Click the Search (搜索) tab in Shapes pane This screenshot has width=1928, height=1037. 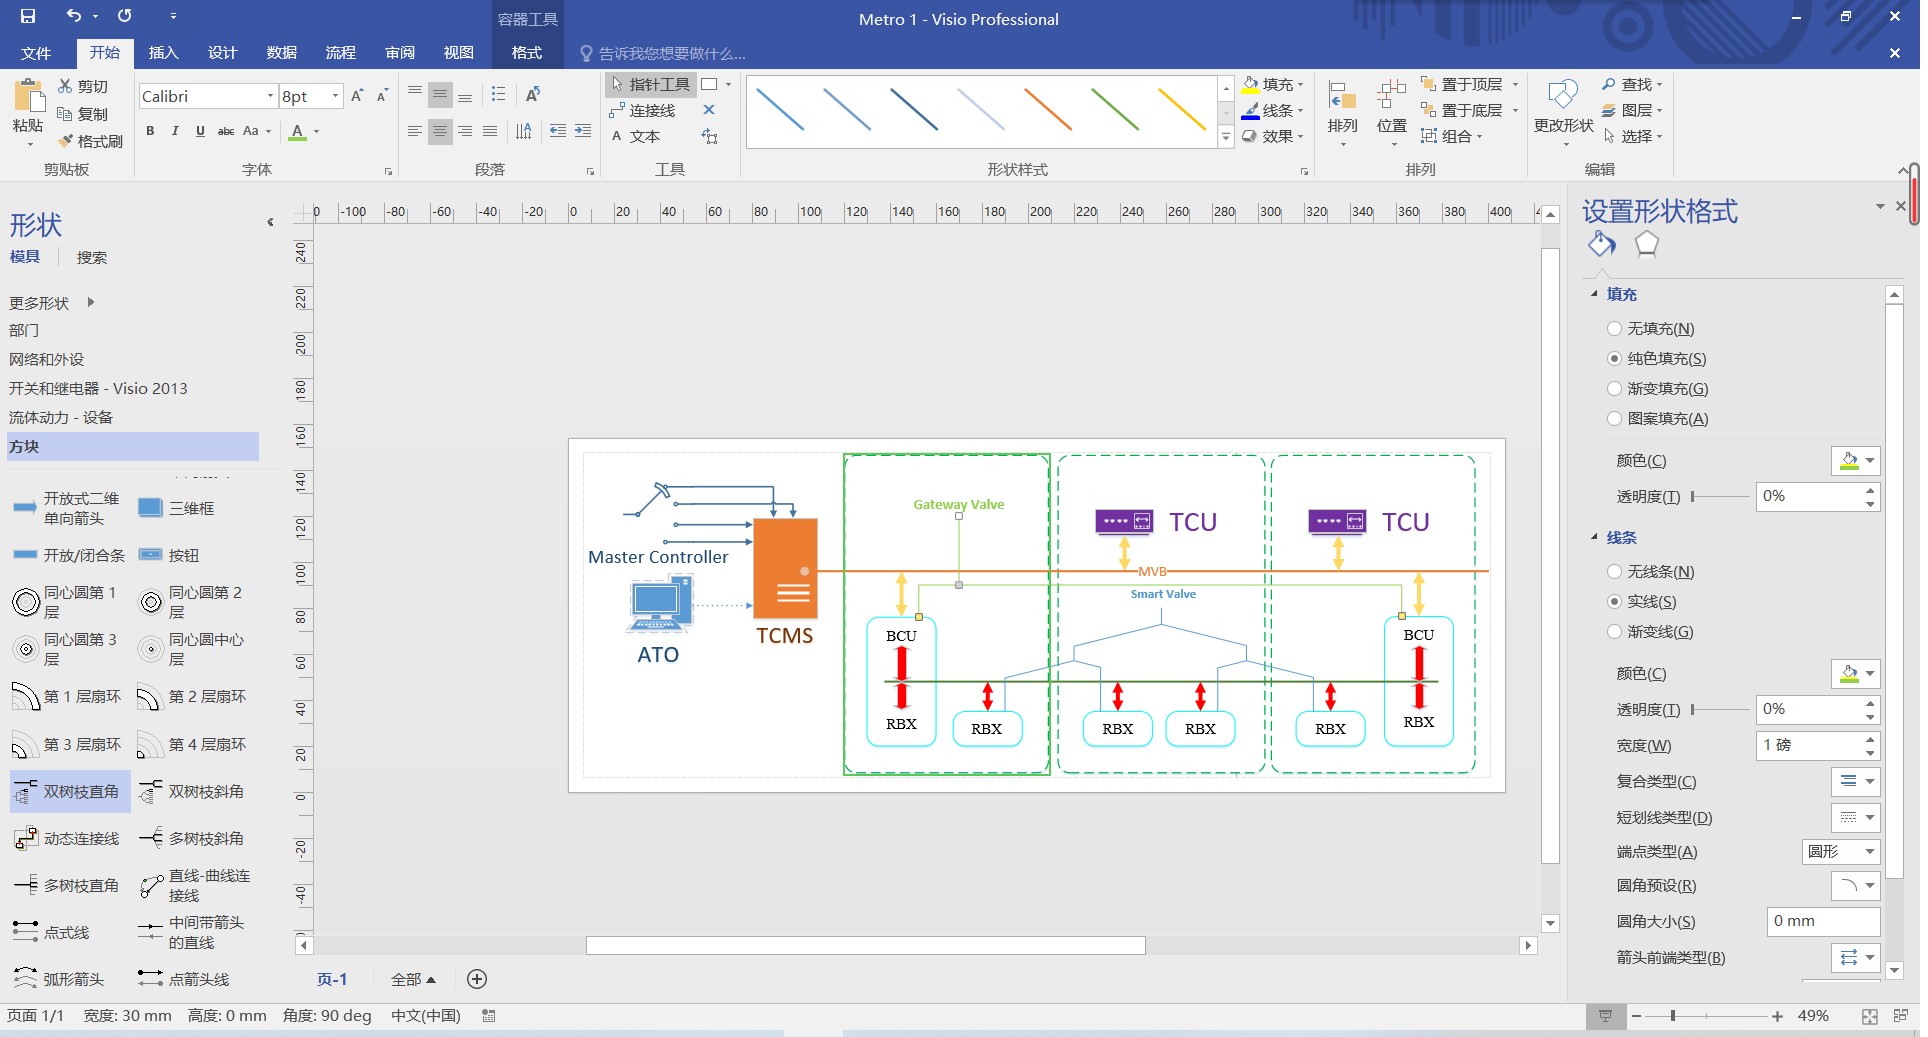click(x=92, y=257)
